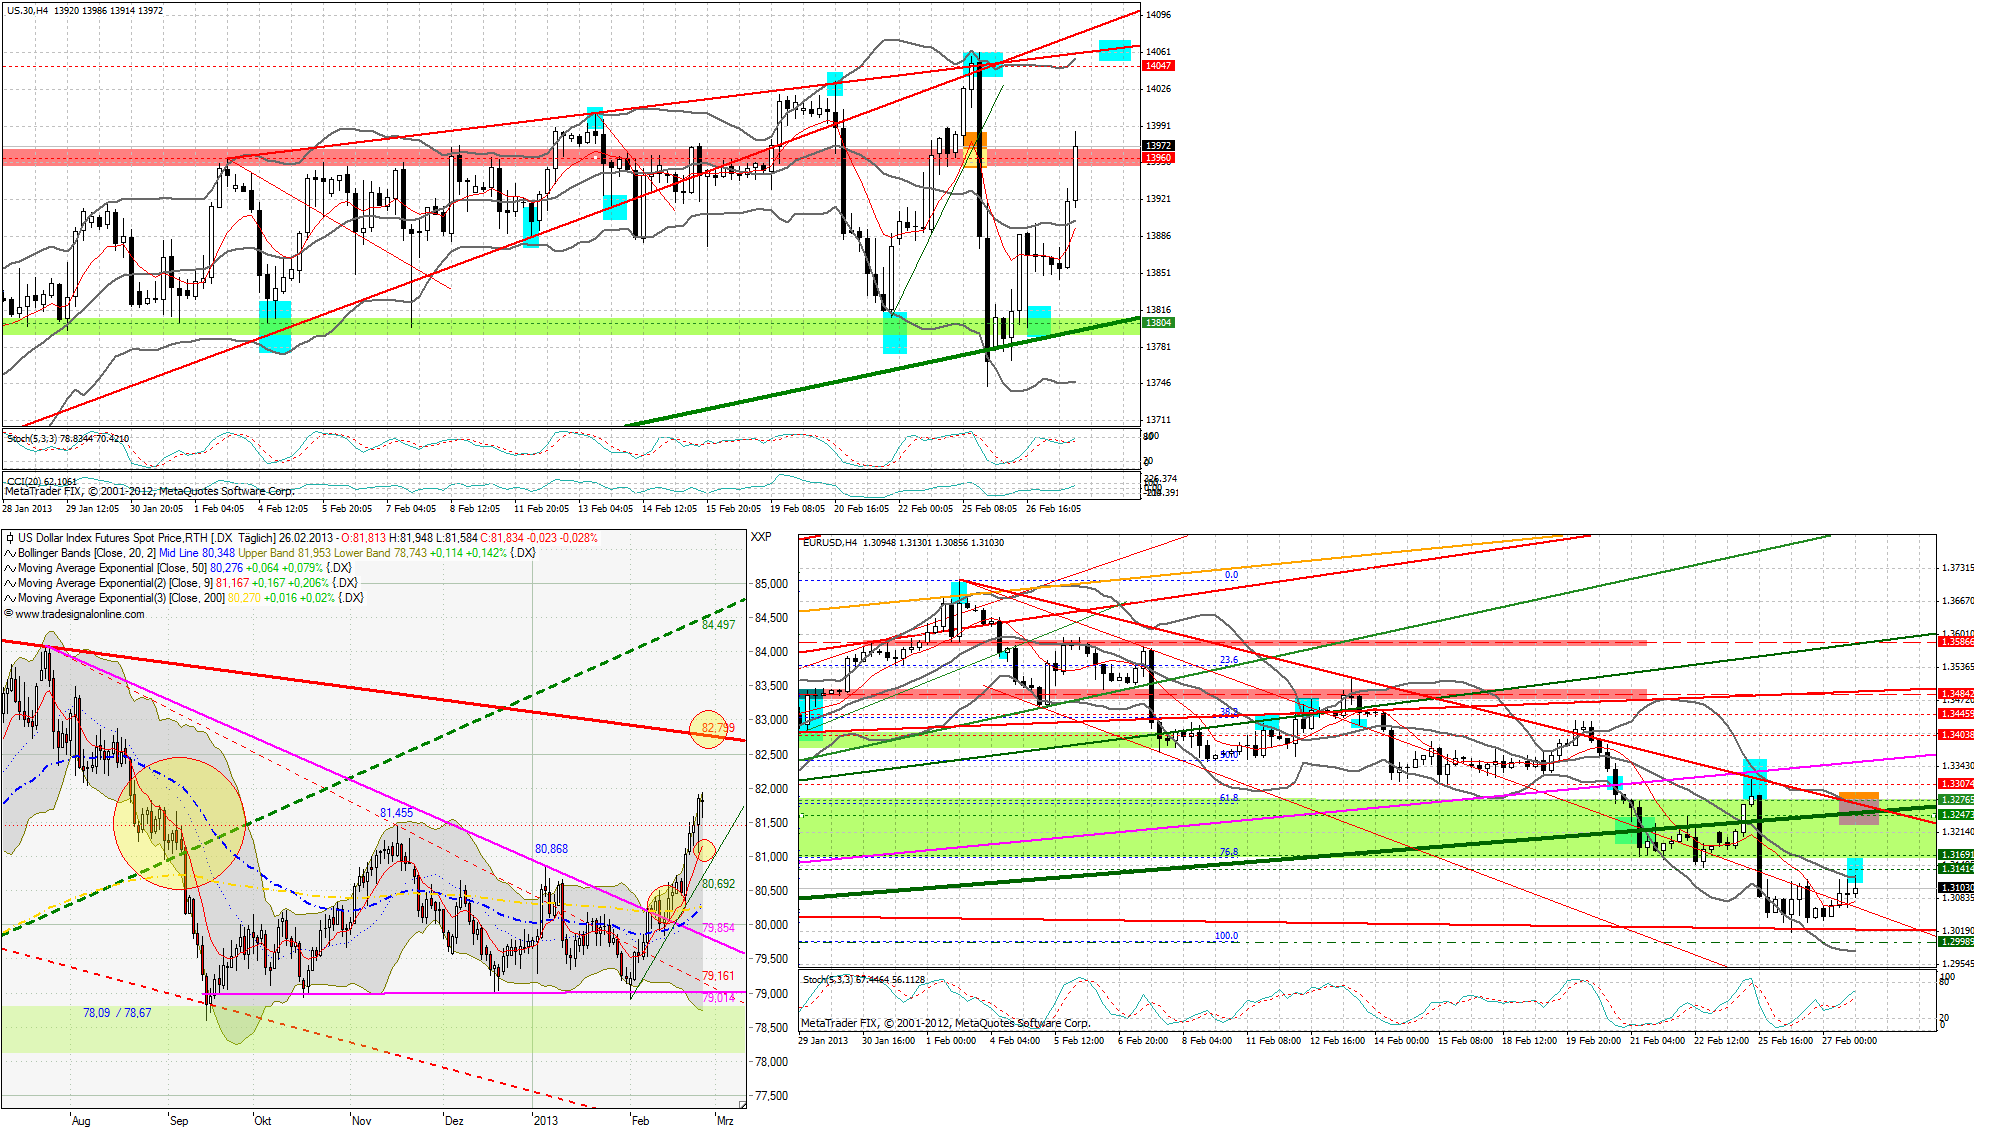The image size is (1996, 1148).
Task: Click the wave icon of Moving Average Exponential [Close, 50]
Action: [x=9, y=568]
